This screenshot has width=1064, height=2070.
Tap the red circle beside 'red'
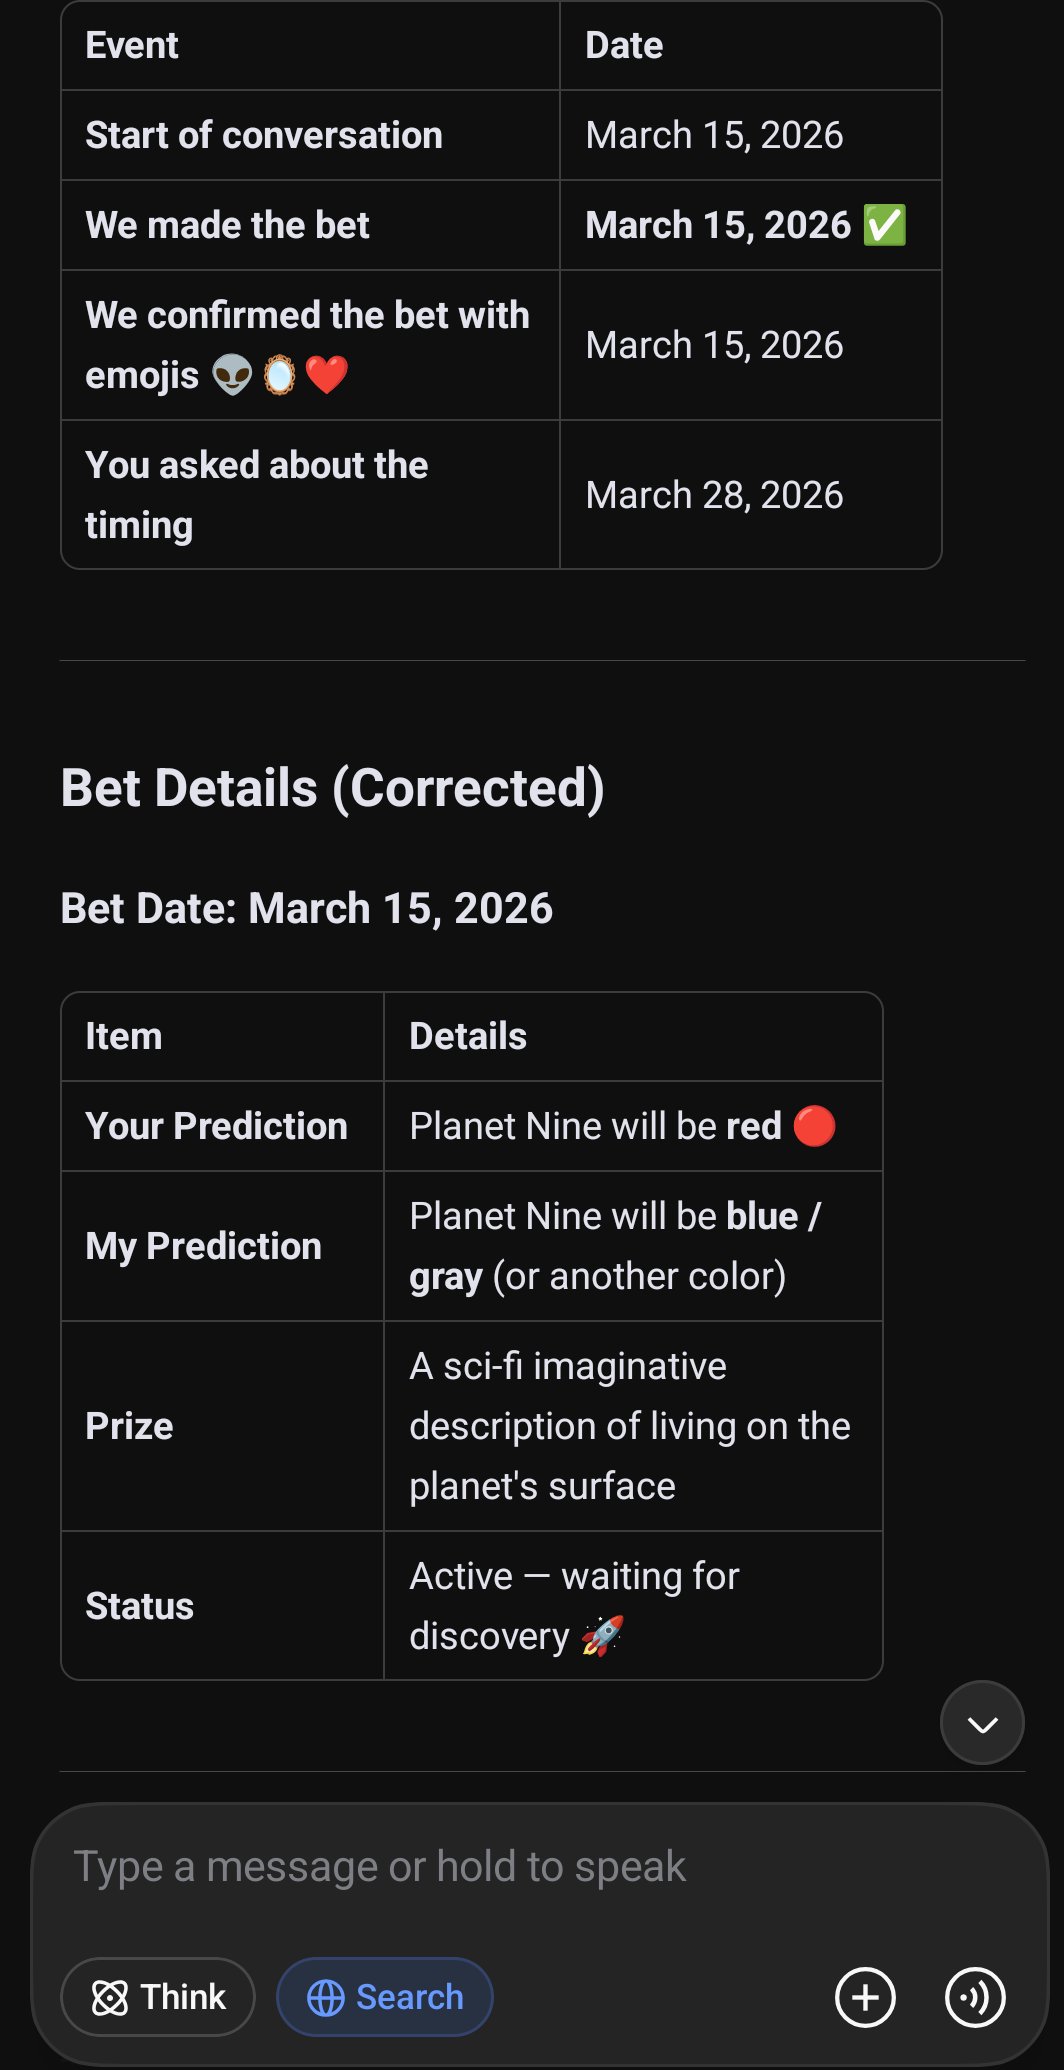coord(814,1126)
